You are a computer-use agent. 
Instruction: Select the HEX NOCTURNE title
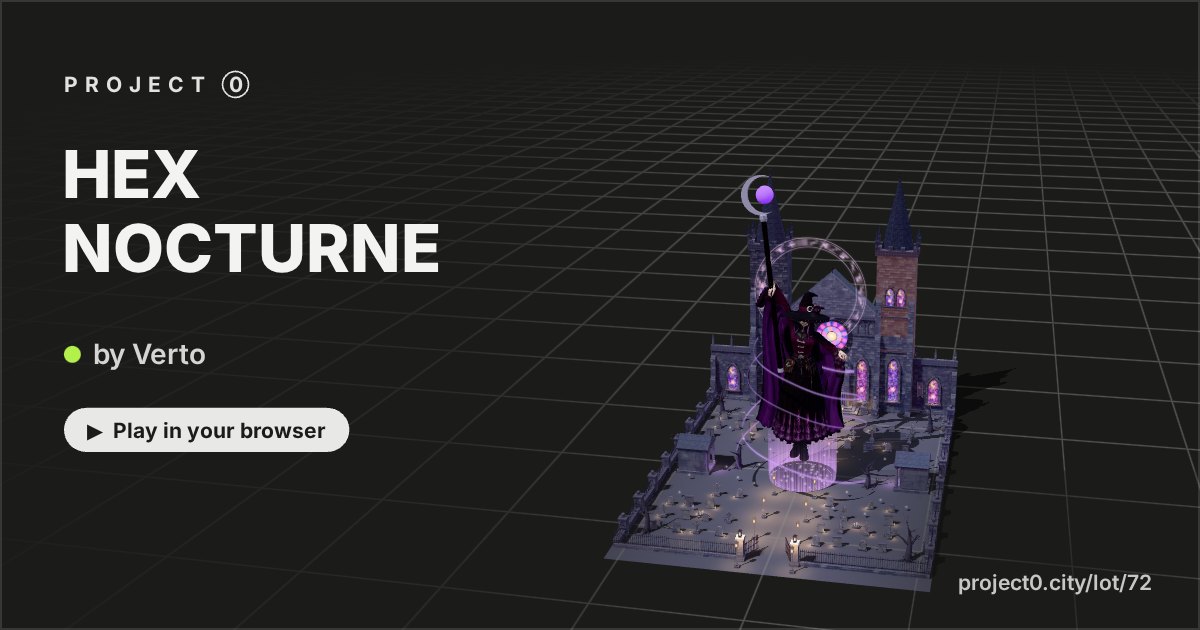point(252,213)
